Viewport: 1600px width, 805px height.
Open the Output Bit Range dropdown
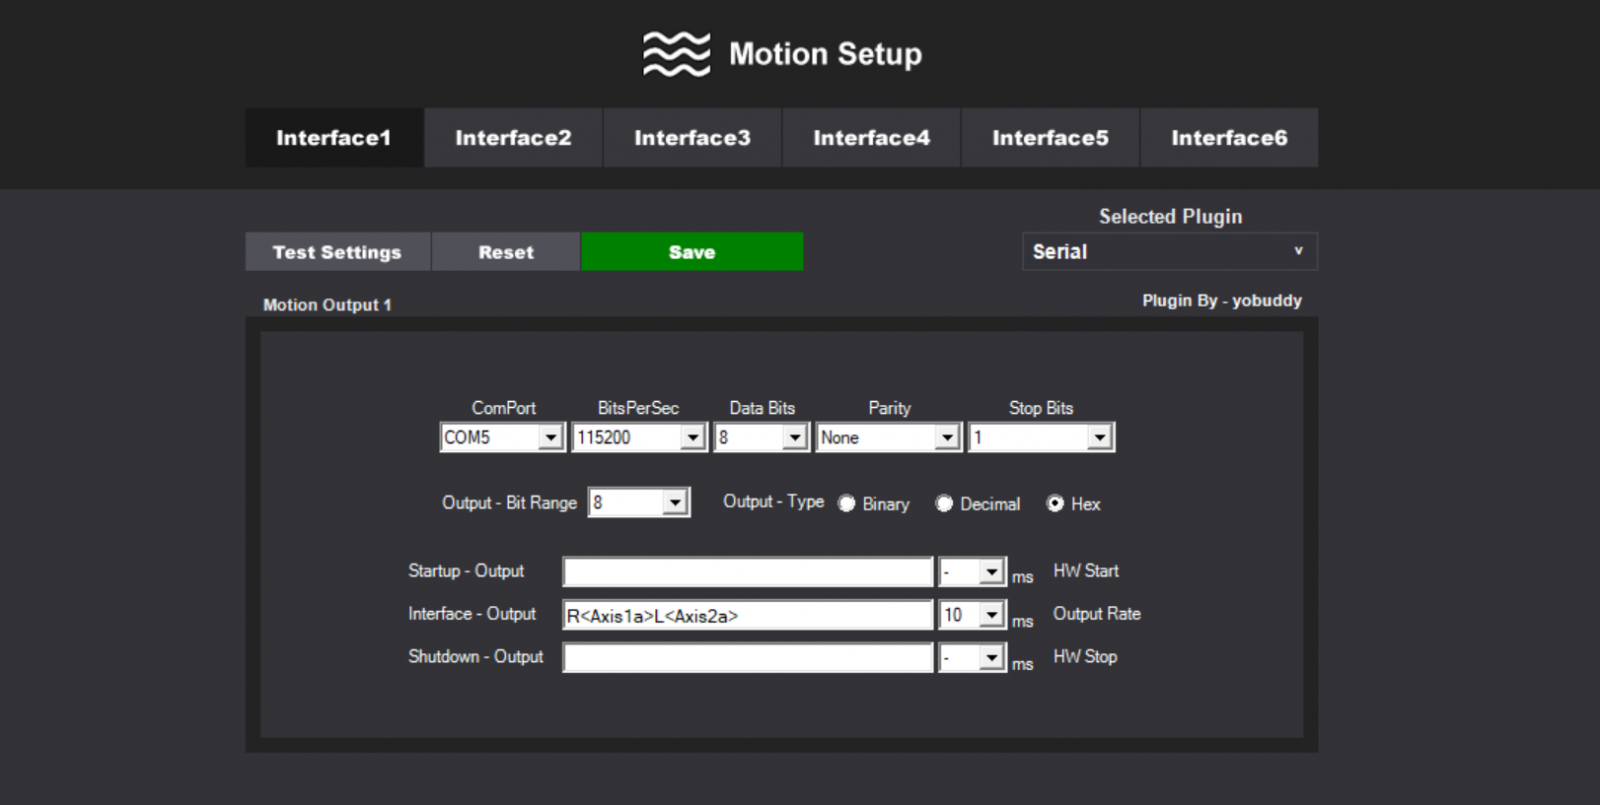(676, 502)
